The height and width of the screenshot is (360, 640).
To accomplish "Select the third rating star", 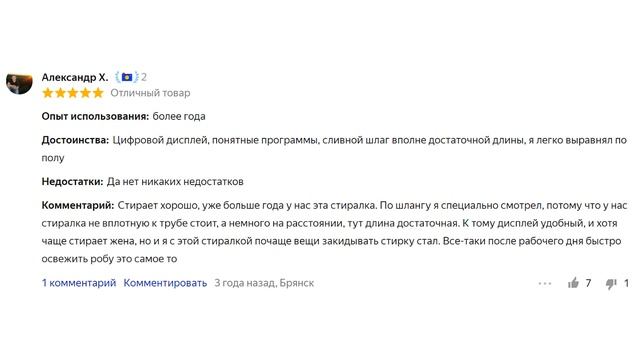I will pos(73,93).
